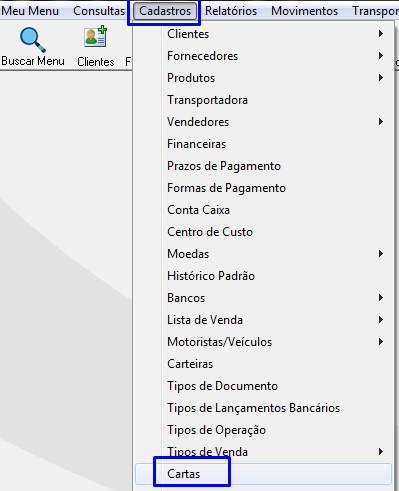
Task: Expand the Clientes submenu arrow
Action: point(381,34)
